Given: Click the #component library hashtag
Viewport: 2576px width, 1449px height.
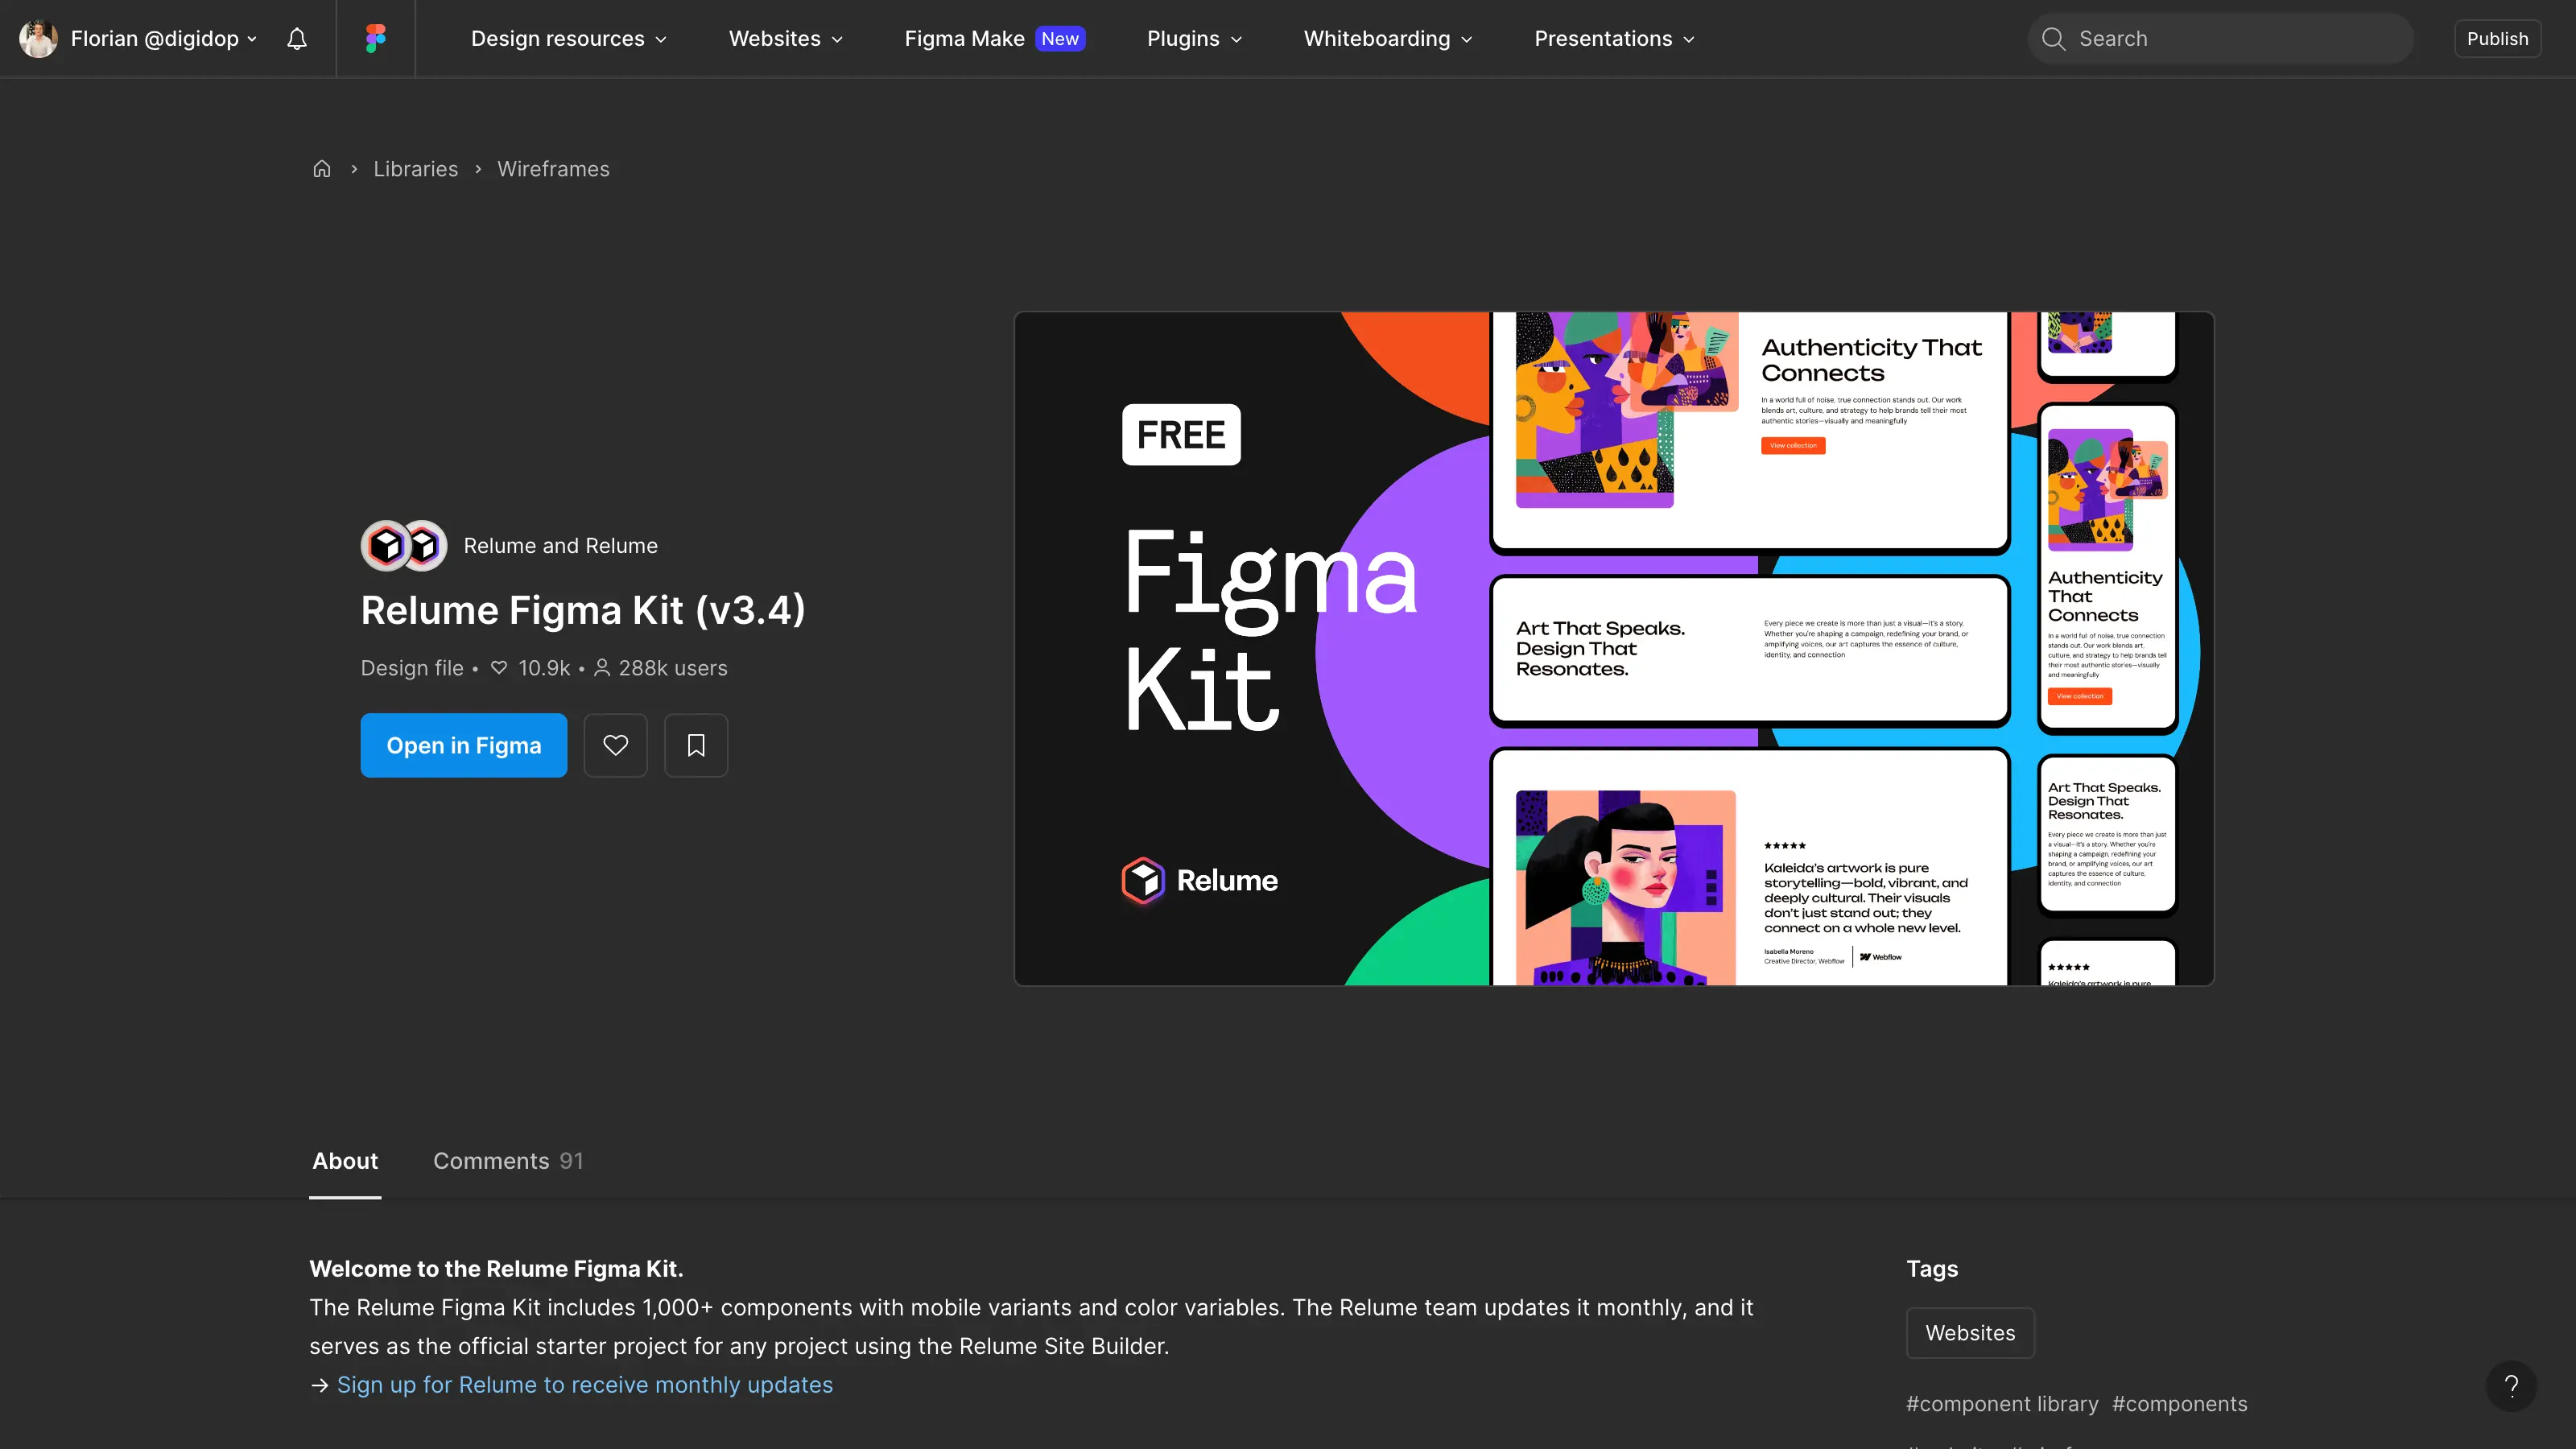Looking at the screenshot, I should (x=2002, y=1404).
